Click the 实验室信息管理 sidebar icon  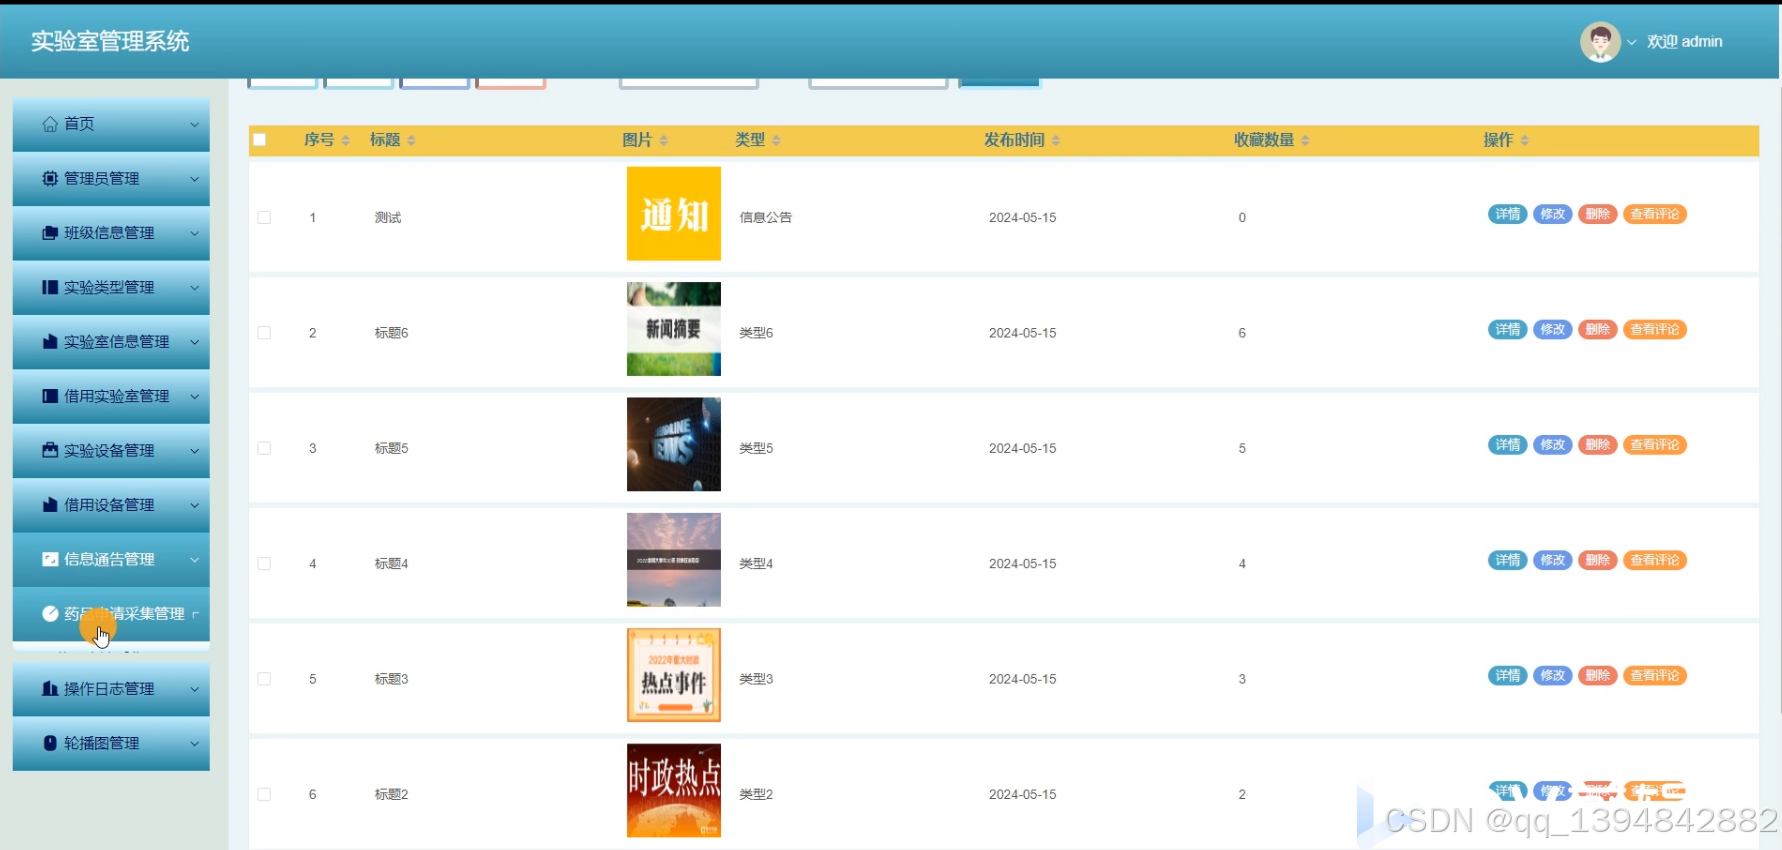coord(50,342)
